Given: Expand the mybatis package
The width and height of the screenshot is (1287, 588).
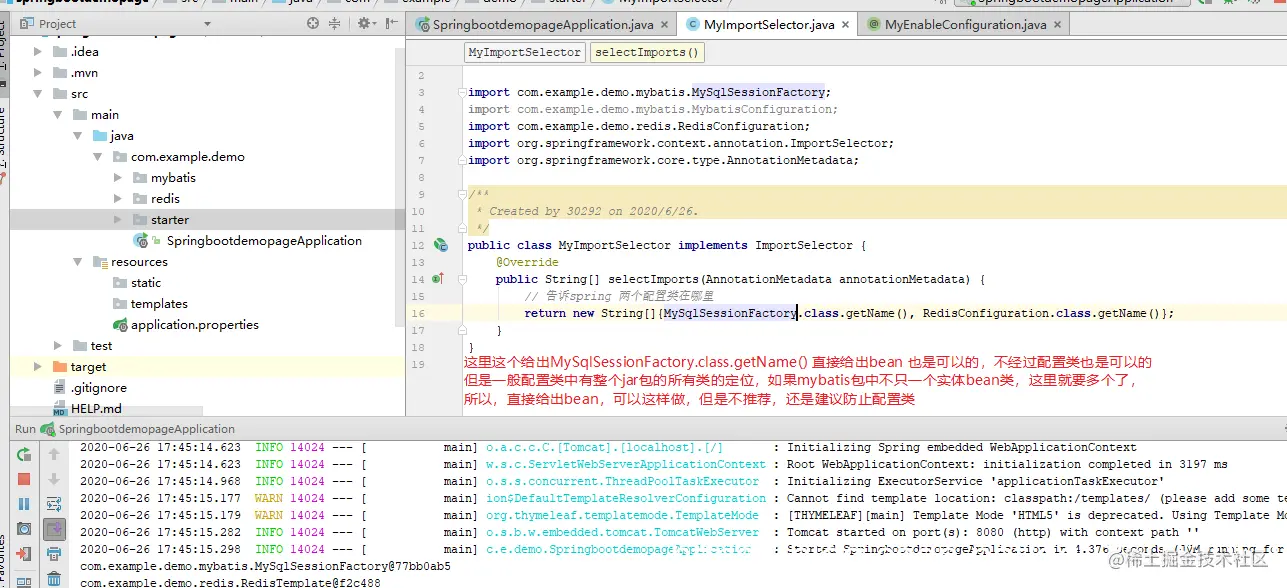Looking at the screenshot, I should pos(118,177).
